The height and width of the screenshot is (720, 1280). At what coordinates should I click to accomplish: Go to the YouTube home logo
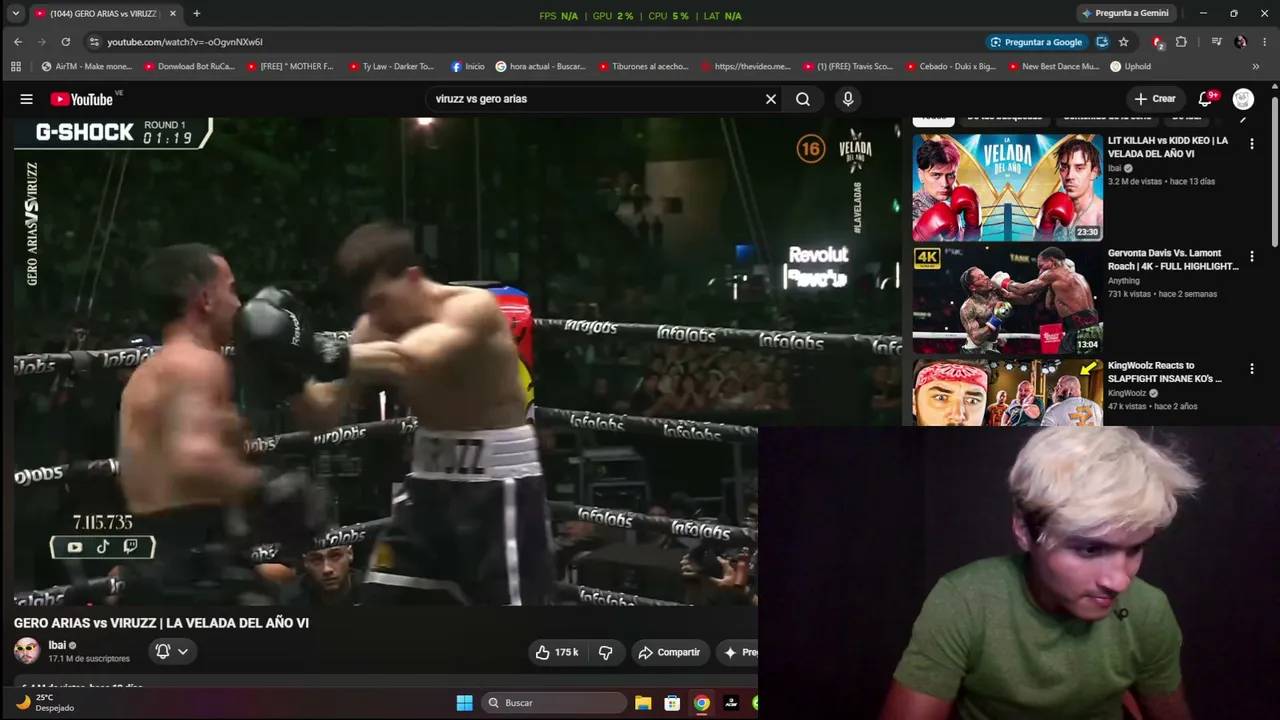pyautogui.click(x=82, y=99)
